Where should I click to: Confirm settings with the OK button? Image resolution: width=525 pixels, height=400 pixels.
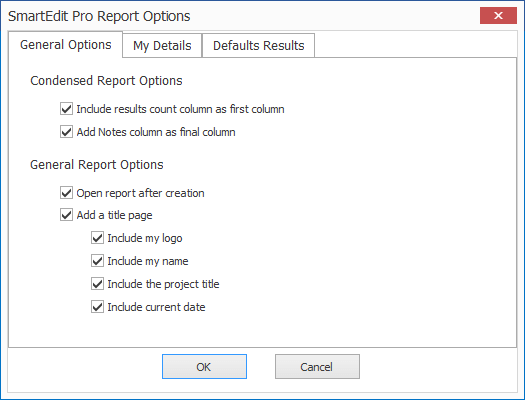(204, 367)
